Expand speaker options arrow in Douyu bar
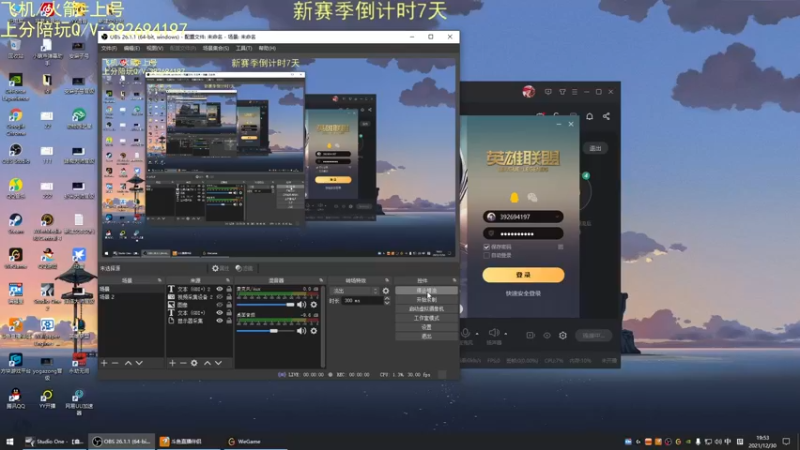 tap(506, 334)
